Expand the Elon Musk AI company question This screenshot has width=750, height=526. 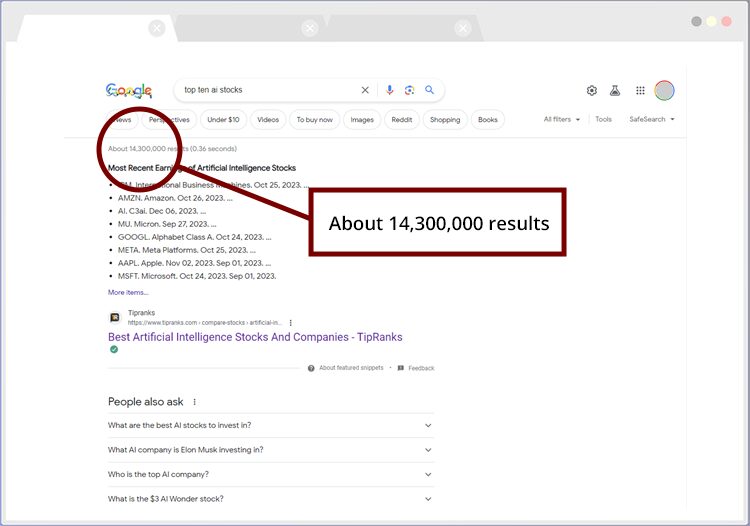click(x=428, y=450)
